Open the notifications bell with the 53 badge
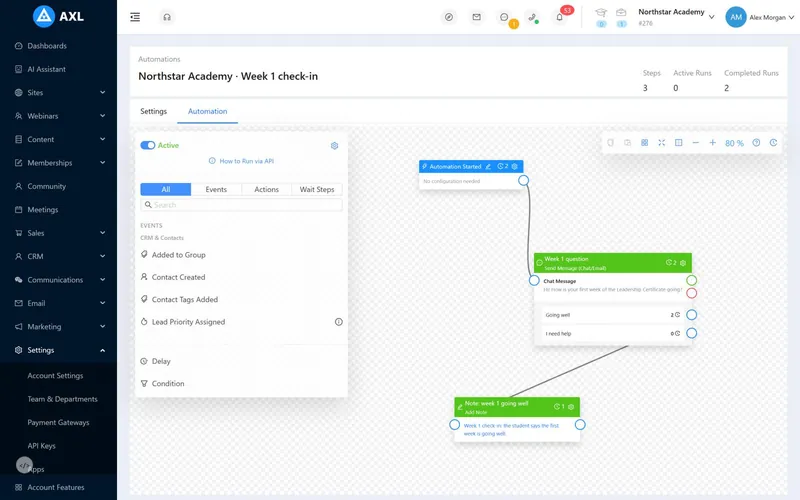The height and width of the screenshot is (500, 800). (560, 17)
